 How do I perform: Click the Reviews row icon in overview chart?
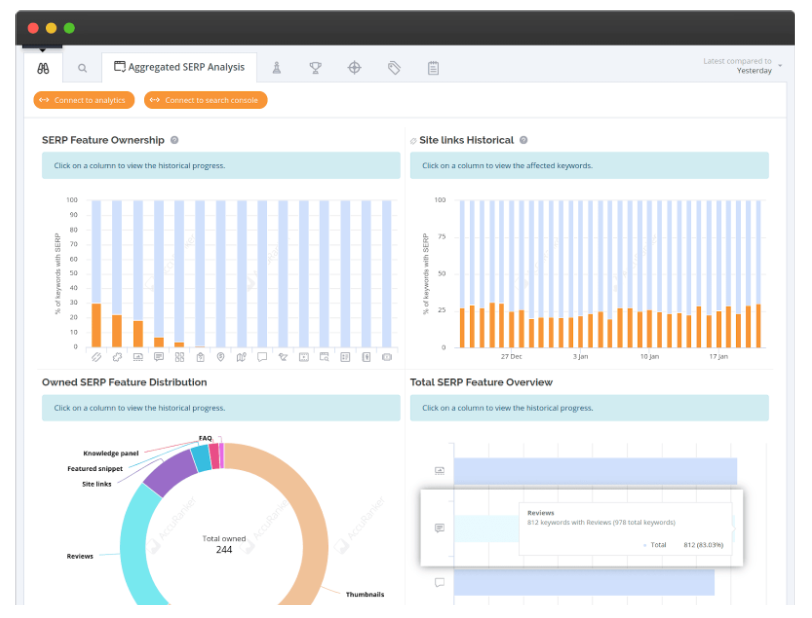440,528
